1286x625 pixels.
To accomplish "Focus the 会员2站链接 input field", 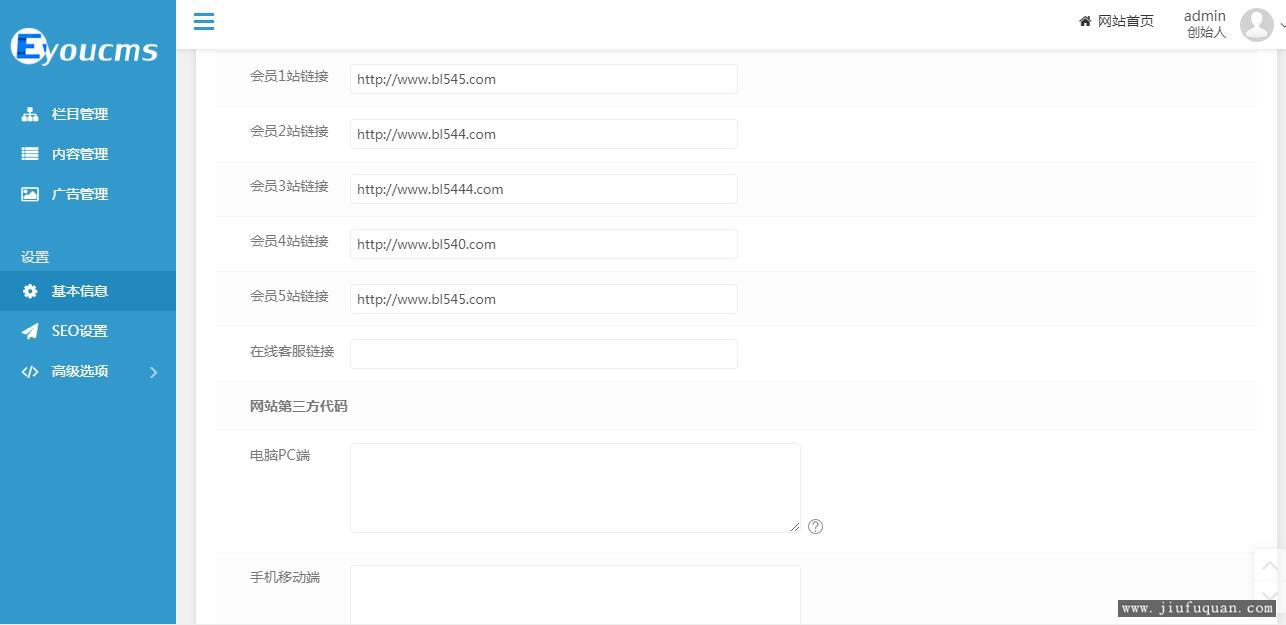I will click(544, 134).
